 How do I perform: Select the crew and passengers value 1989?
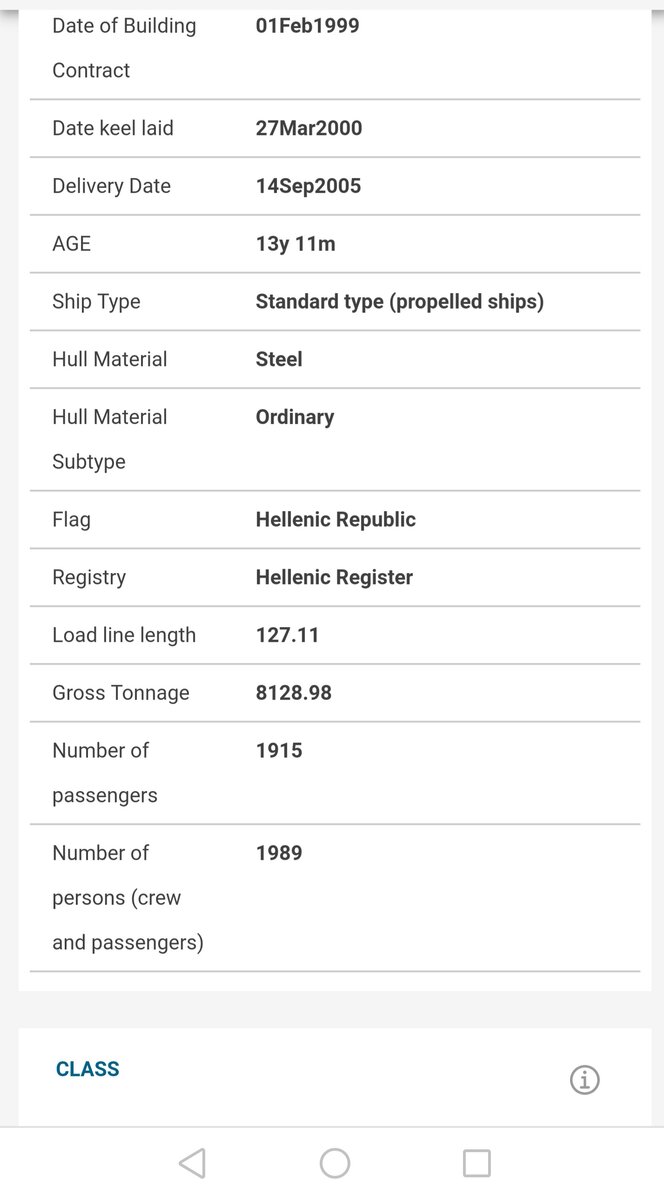pos(279,853)
